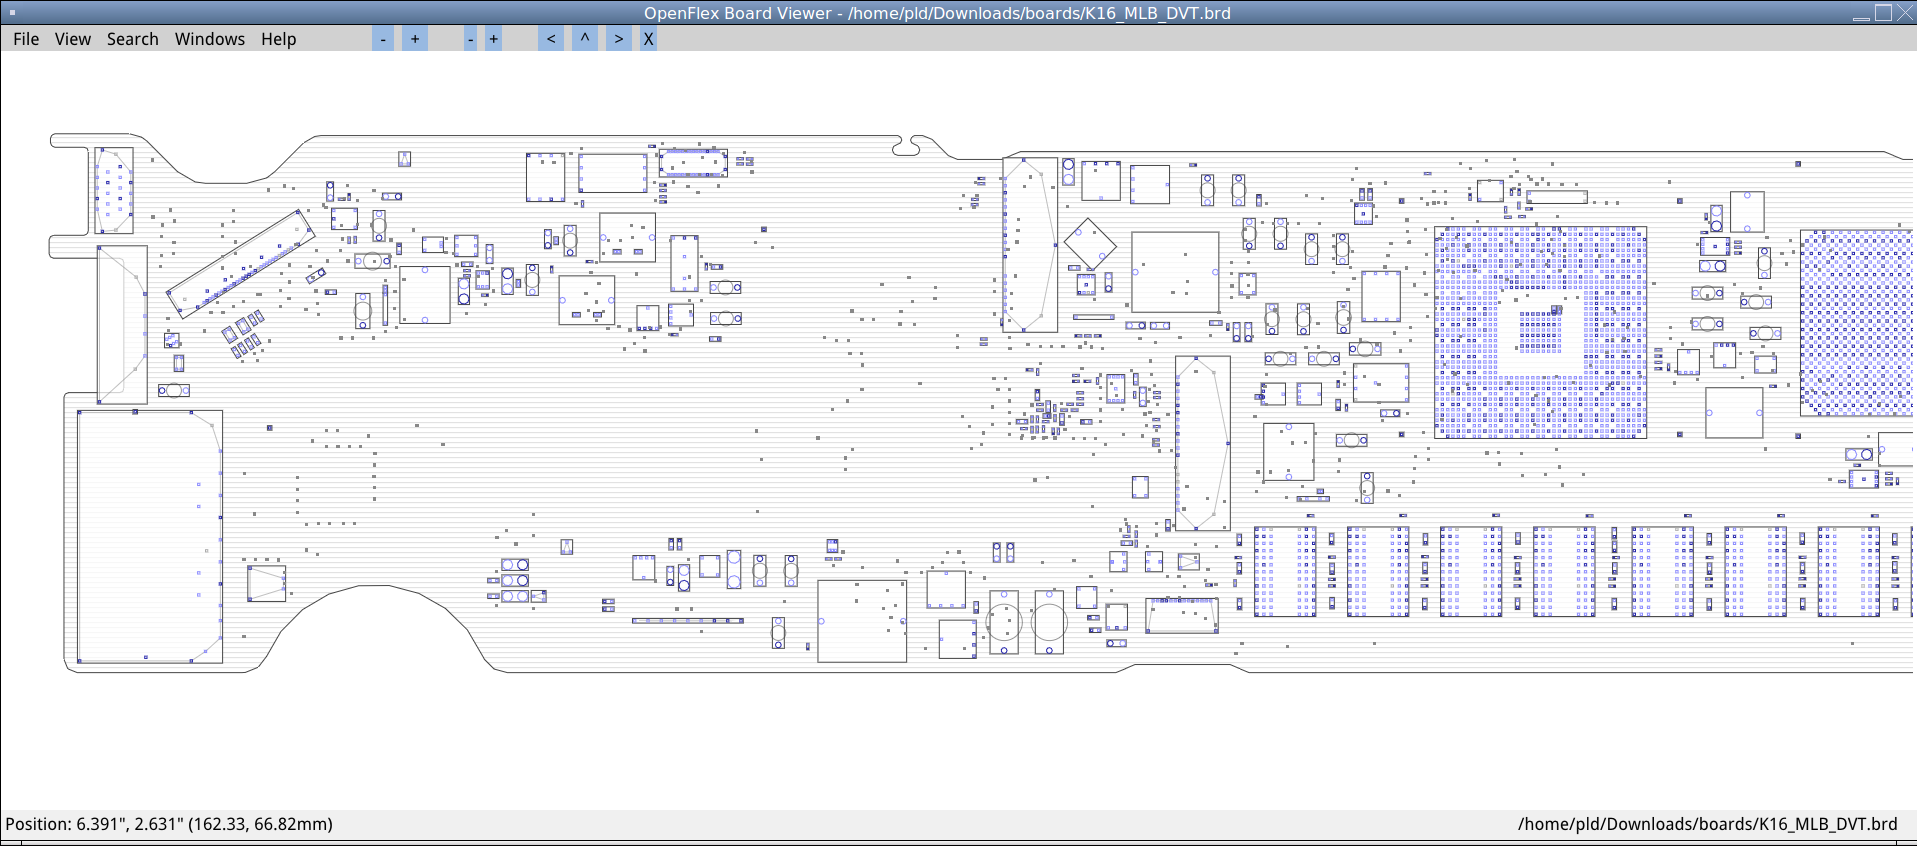Image resolution: width=1917 pixels, height=846 pixels.
Task: Maximize the OpenFlex Board Viewer window
Action: 1883,13
